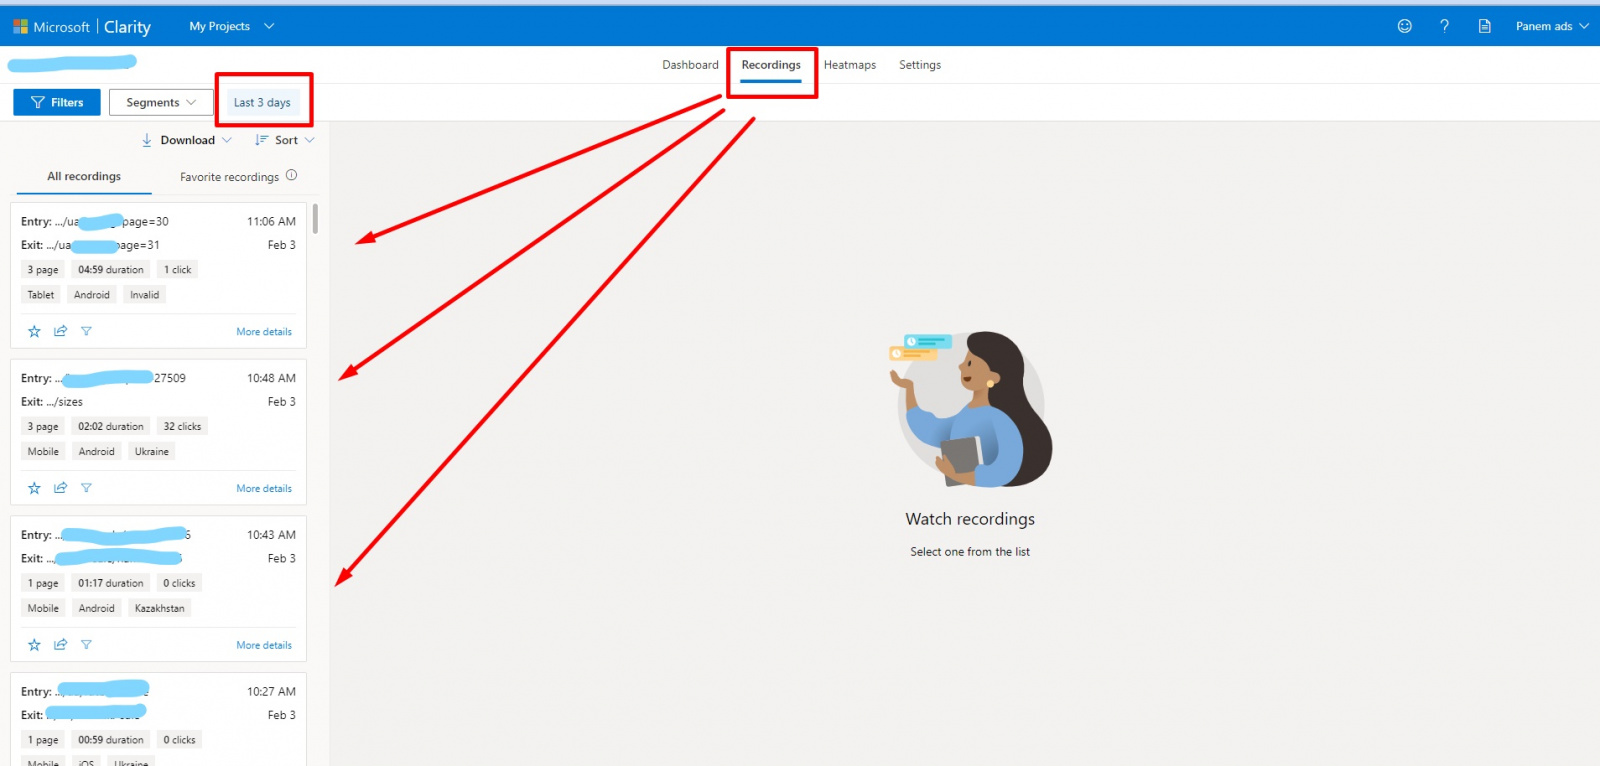
Task: Open the Download dropdown
Action: pyautogui.click(x=187, y=140)
